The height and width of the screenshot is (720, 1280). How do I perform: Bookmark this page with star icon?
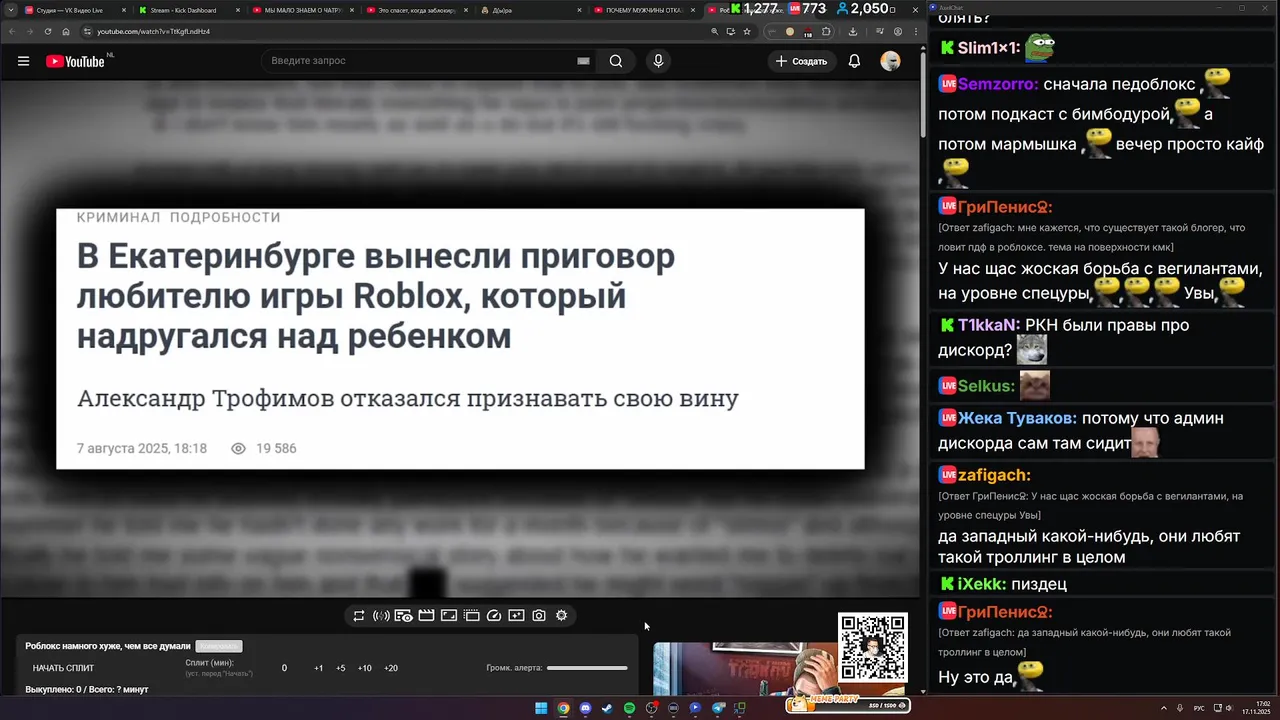pos(747,31)
